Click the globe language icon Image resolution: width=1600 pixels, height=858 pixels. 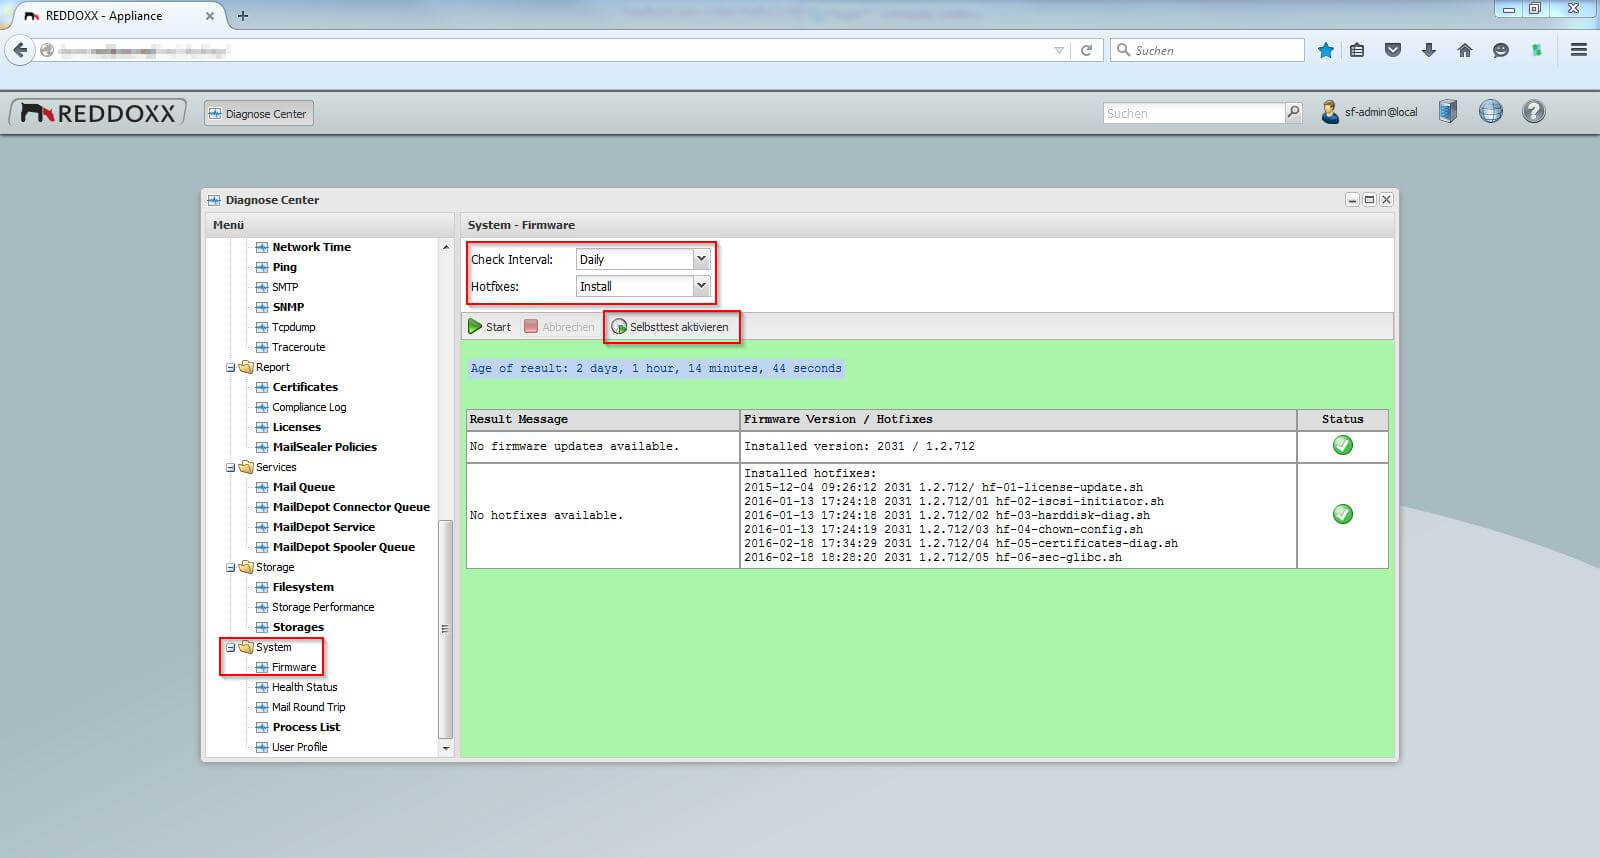(1490, 112)
